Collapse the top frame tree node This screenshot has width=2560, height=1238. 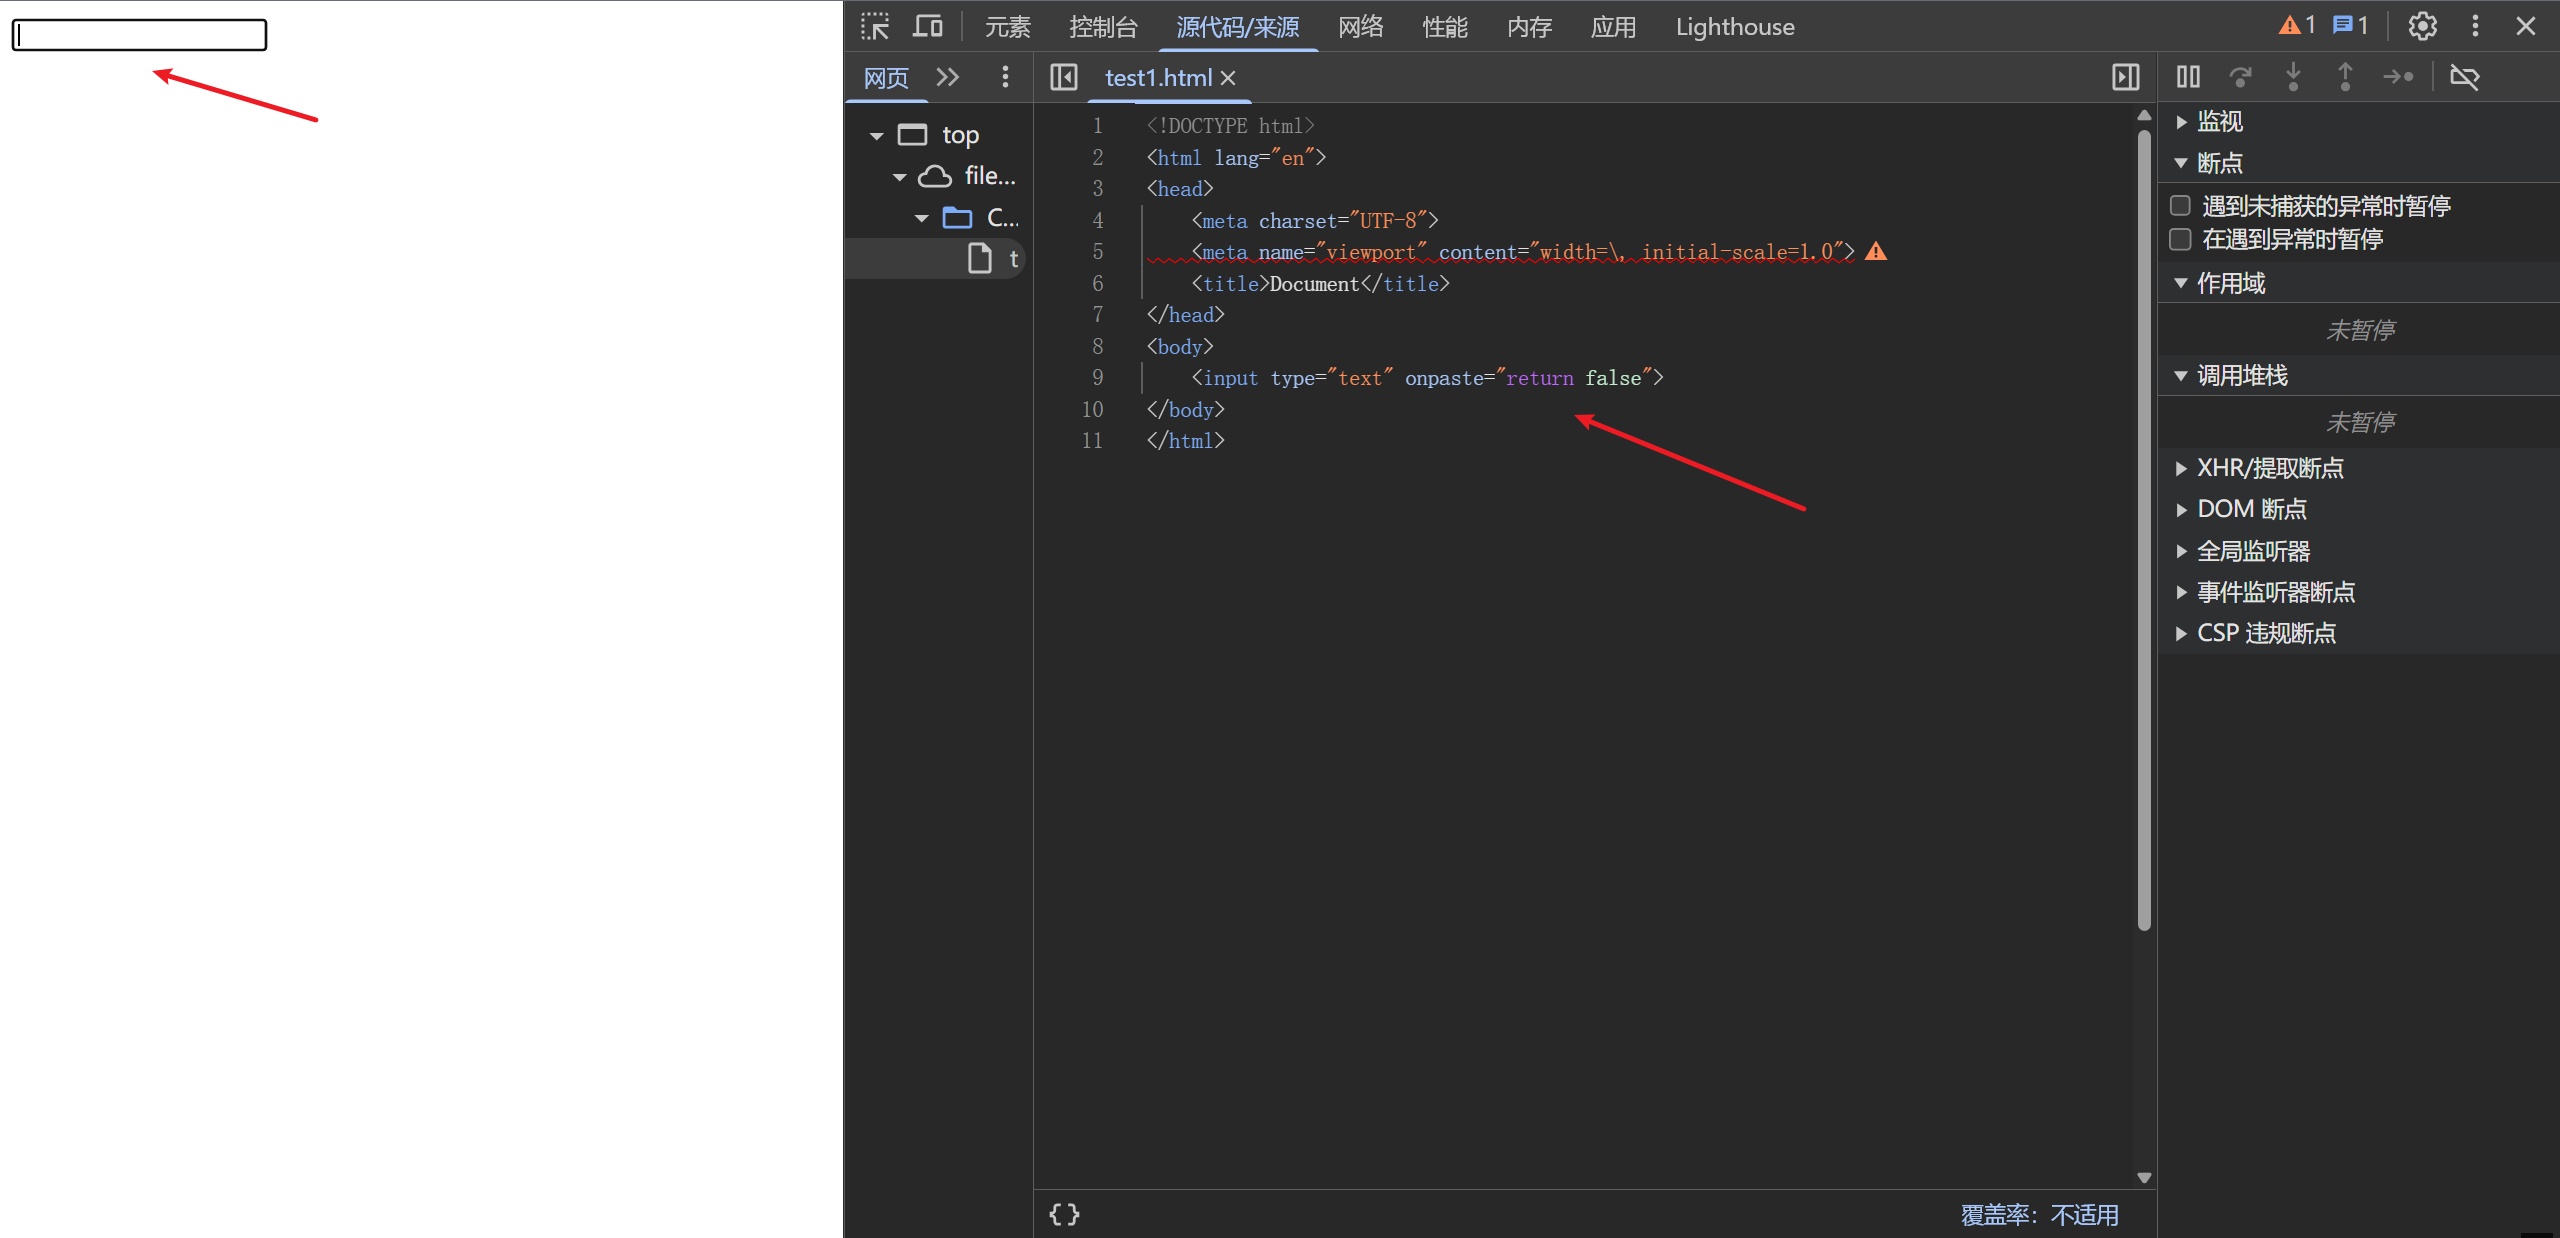(x=877, y=135)
